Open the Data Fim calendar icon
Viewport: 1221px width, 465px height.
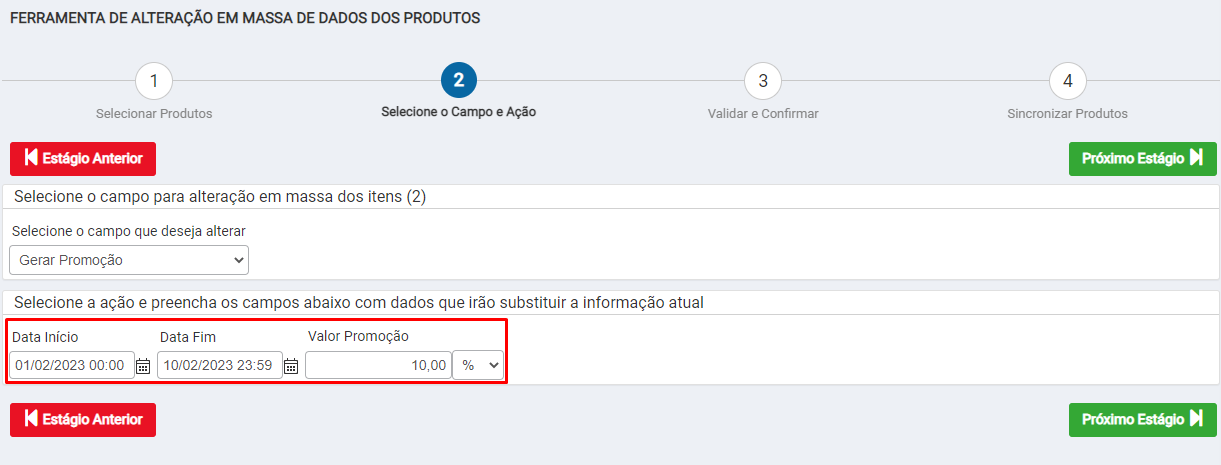[291, 366]
